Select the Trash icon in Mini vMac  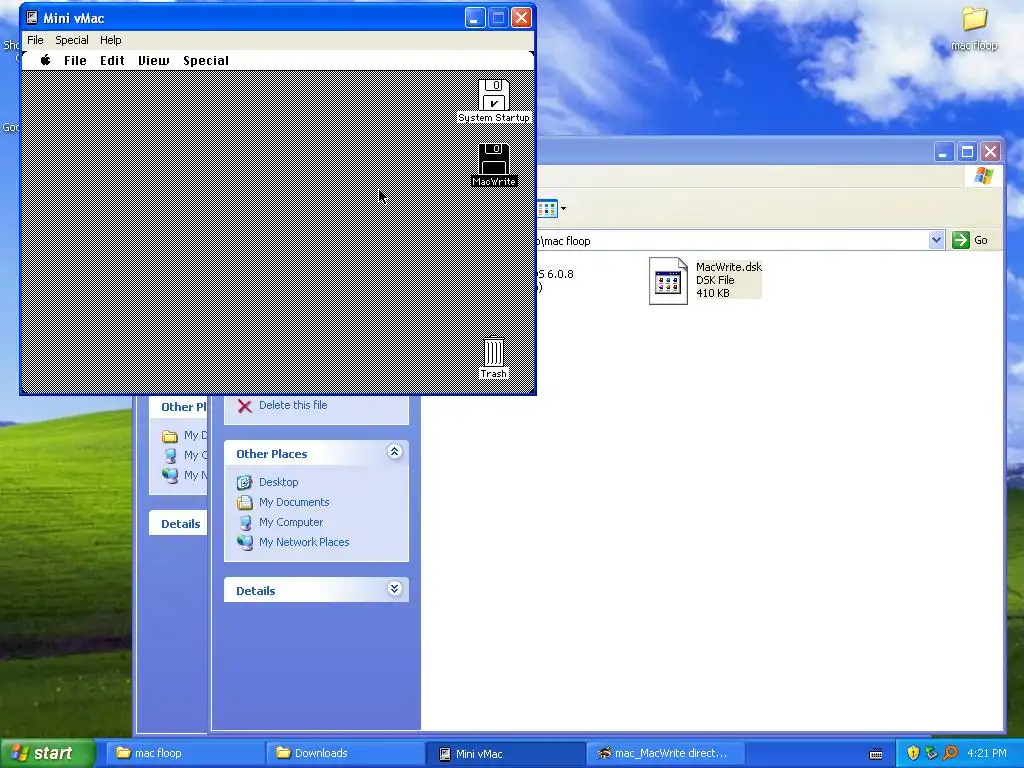coord(494,352)
